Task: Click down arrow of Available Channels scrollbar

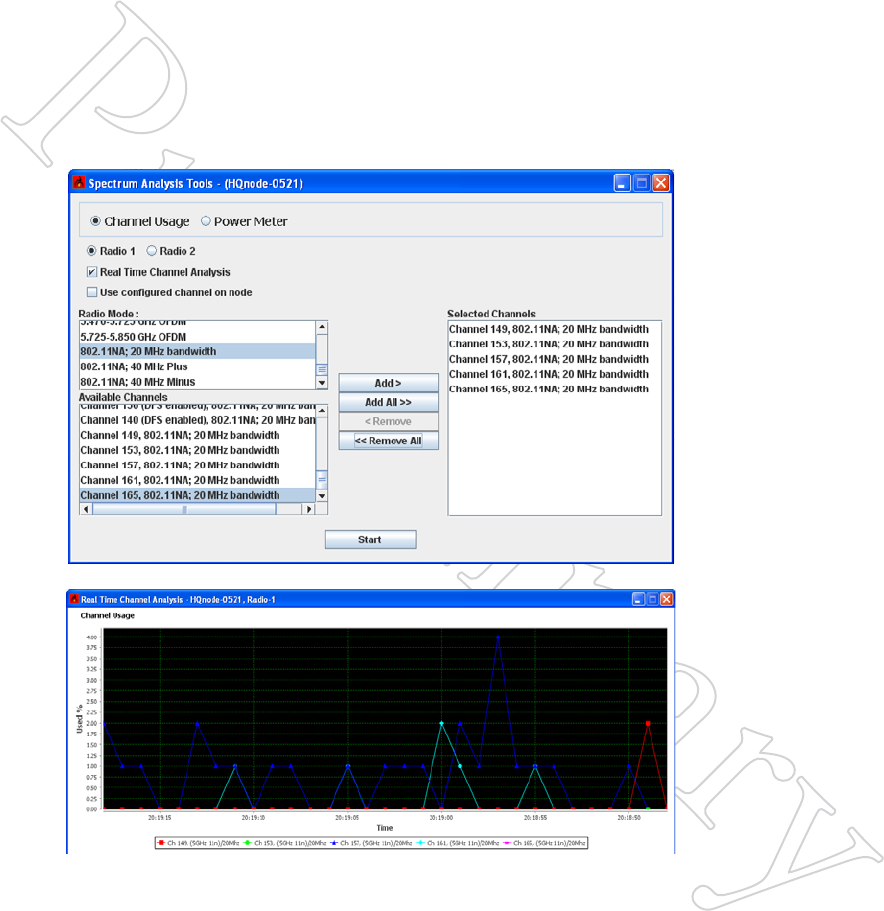Action: (322, 496)
